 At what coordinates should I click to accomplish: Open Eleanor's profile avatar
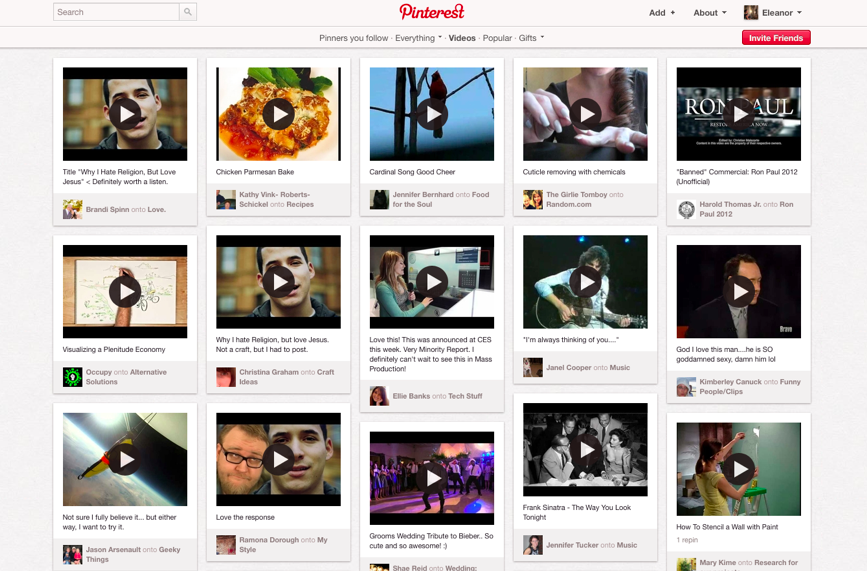[x=751, y=12]
